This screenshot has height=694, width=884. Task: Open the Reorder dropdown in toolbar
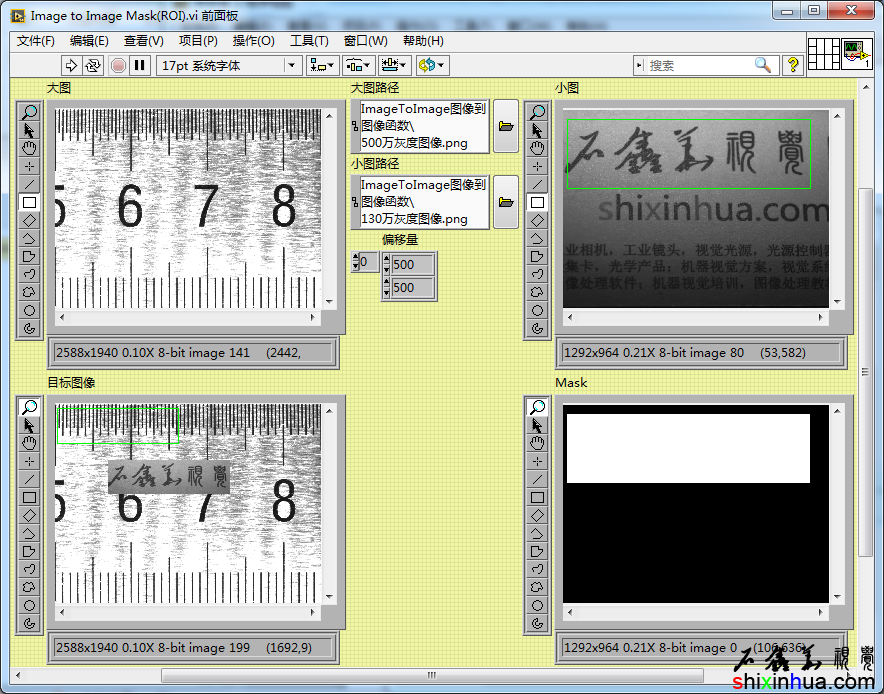pos(432,65)
